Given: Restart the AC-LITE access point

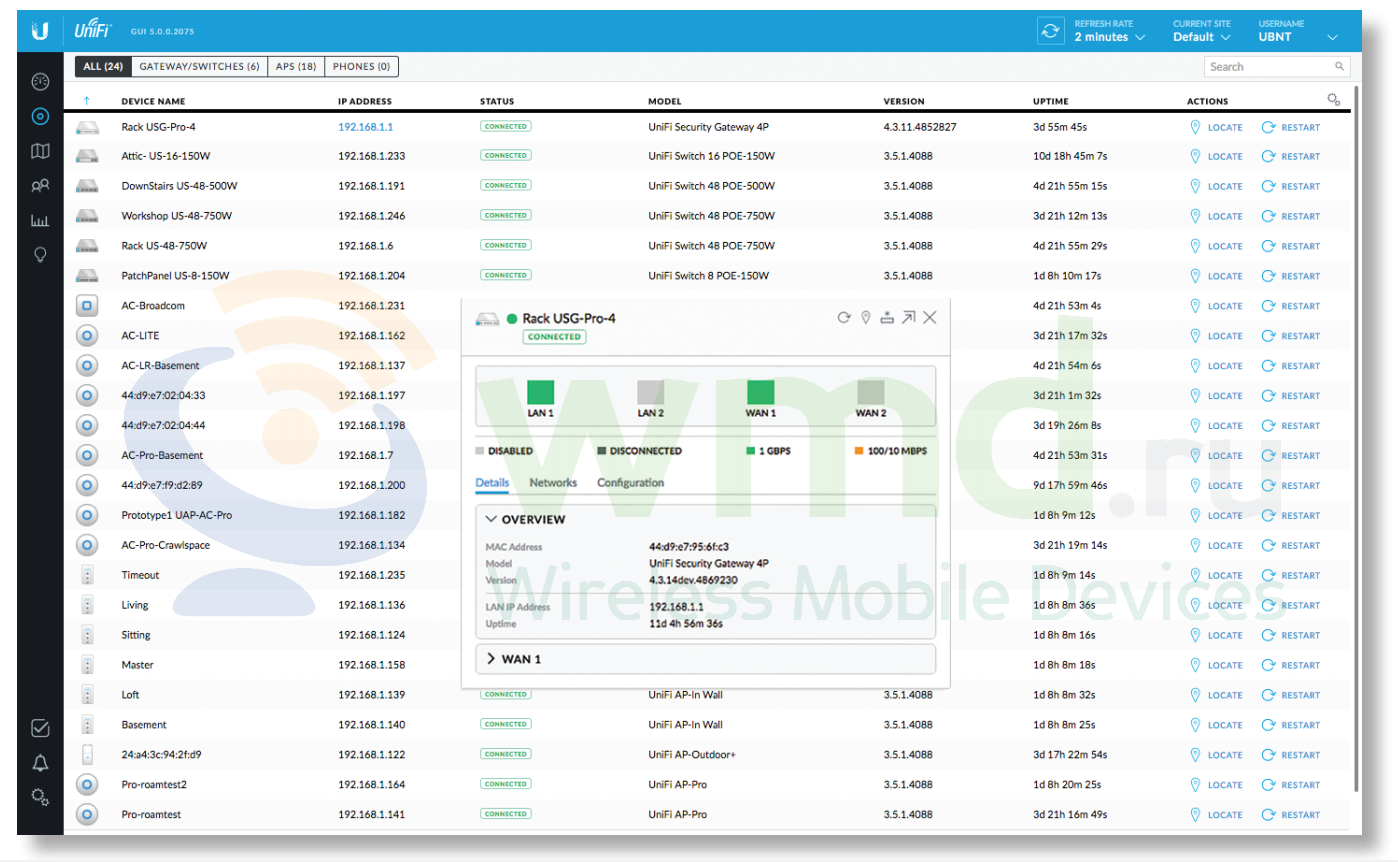Looking at the screenshot, I should coord(1291,336).
